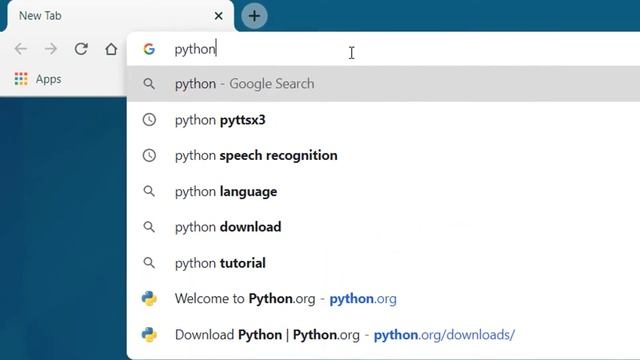Click the Google logo in the address bar
This screenshot has width=640, height=360.
coord(149,49)
